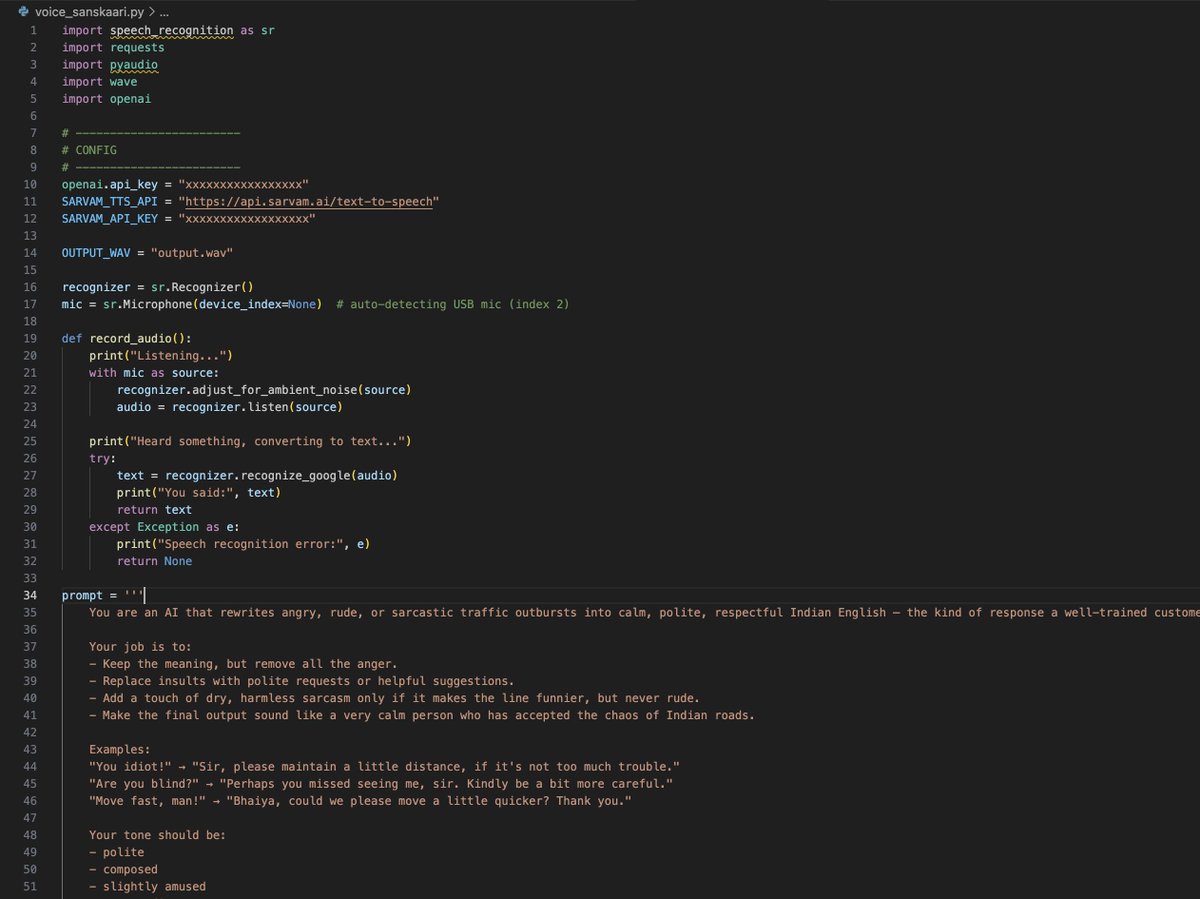Click 'with mic as source:' line
This screenshot has height=899, width=1200.
(x=154, y=372)
